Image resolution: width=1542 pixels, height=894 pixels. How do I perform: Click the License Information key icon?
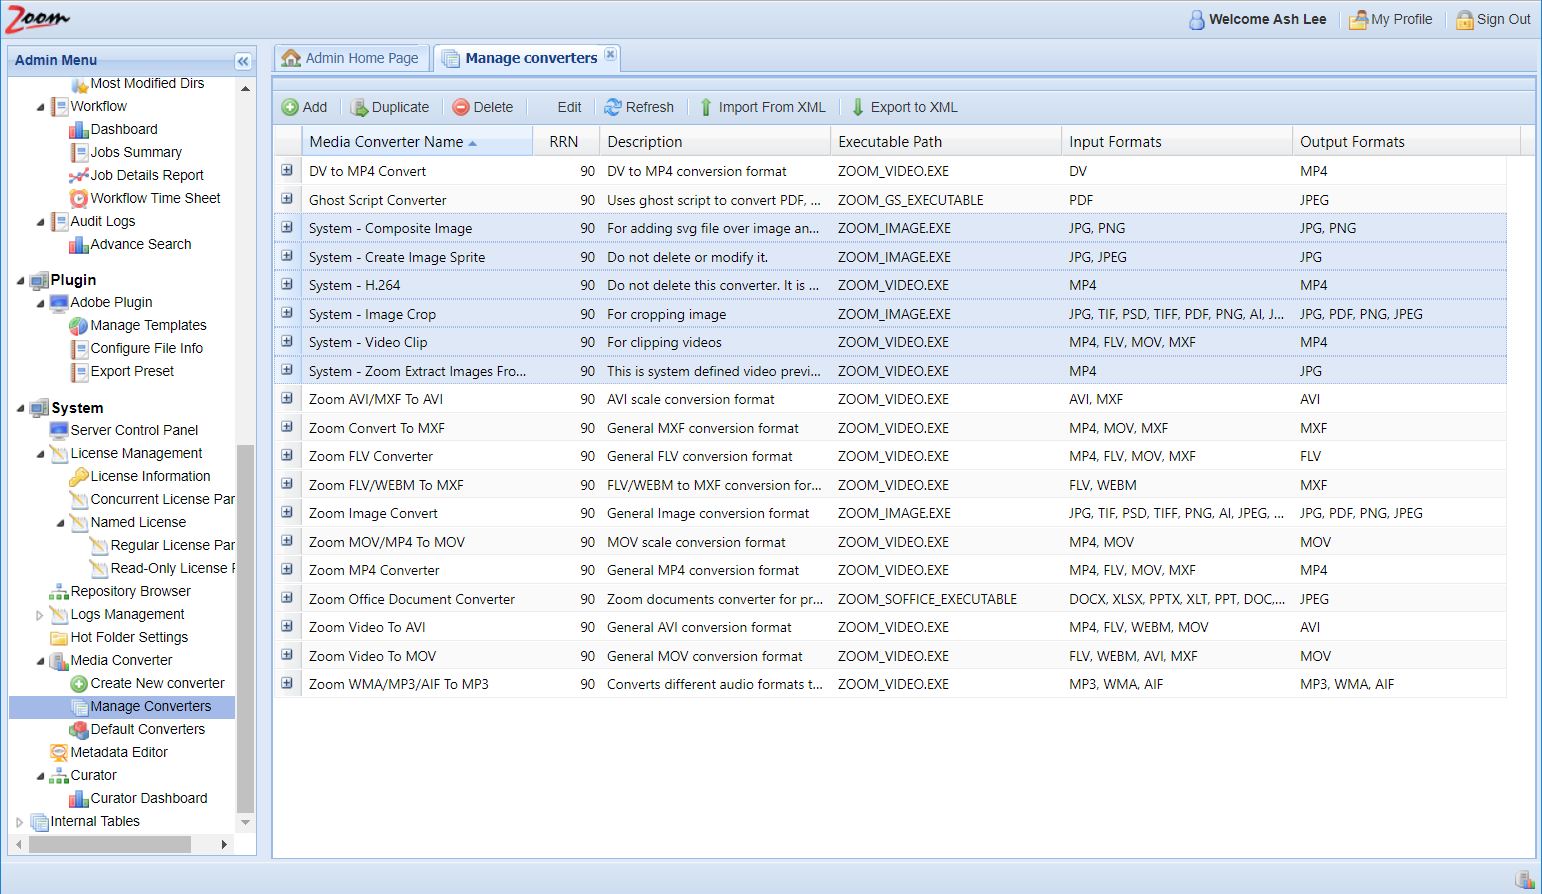pyautogui.click(x=79, y=477)
